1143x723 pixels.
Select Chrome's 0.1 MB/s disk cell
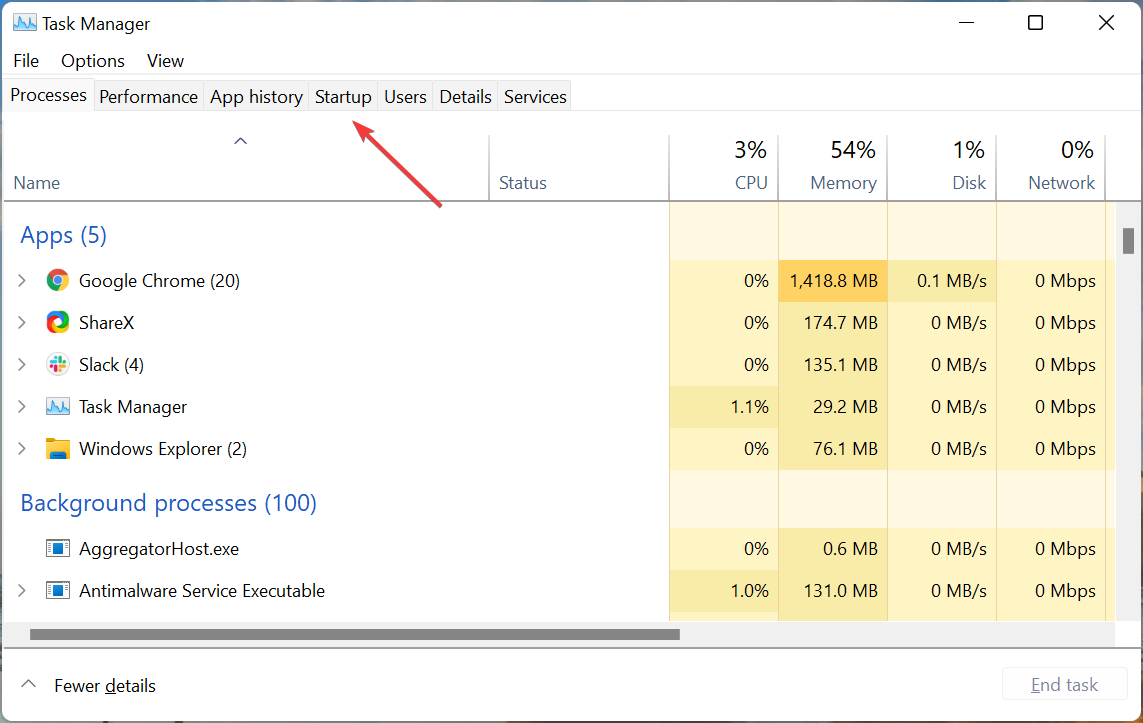tap(943, 281)
